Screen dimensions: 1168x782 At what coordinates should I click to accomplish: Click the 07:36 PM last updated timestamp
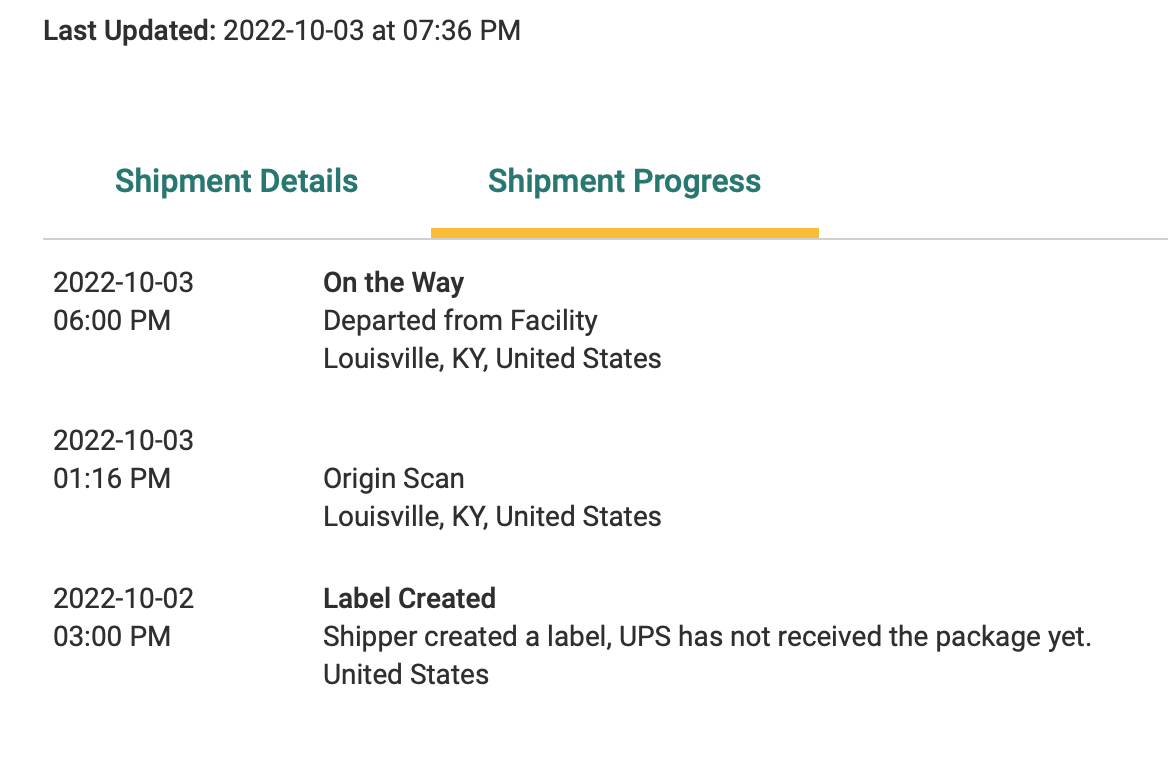click(461, 31)
